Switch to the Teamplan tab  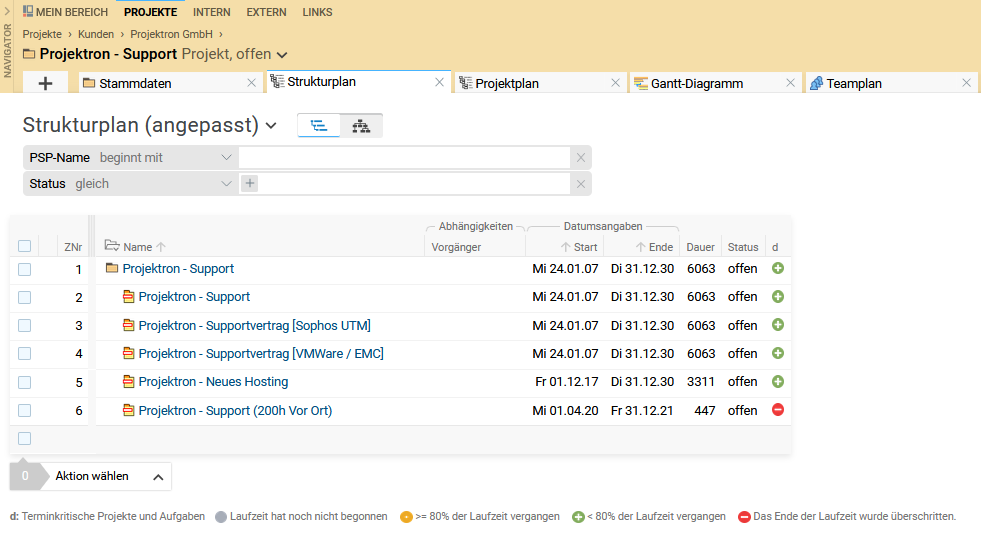point(854,83)
